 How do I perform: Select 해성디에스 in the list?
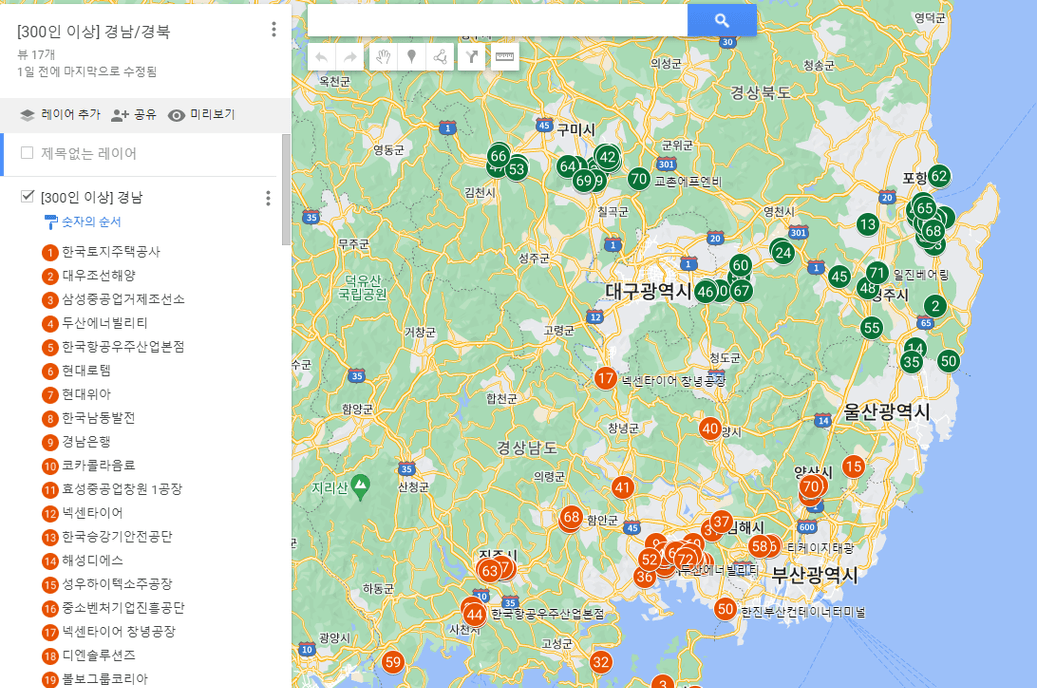[93, 560]
